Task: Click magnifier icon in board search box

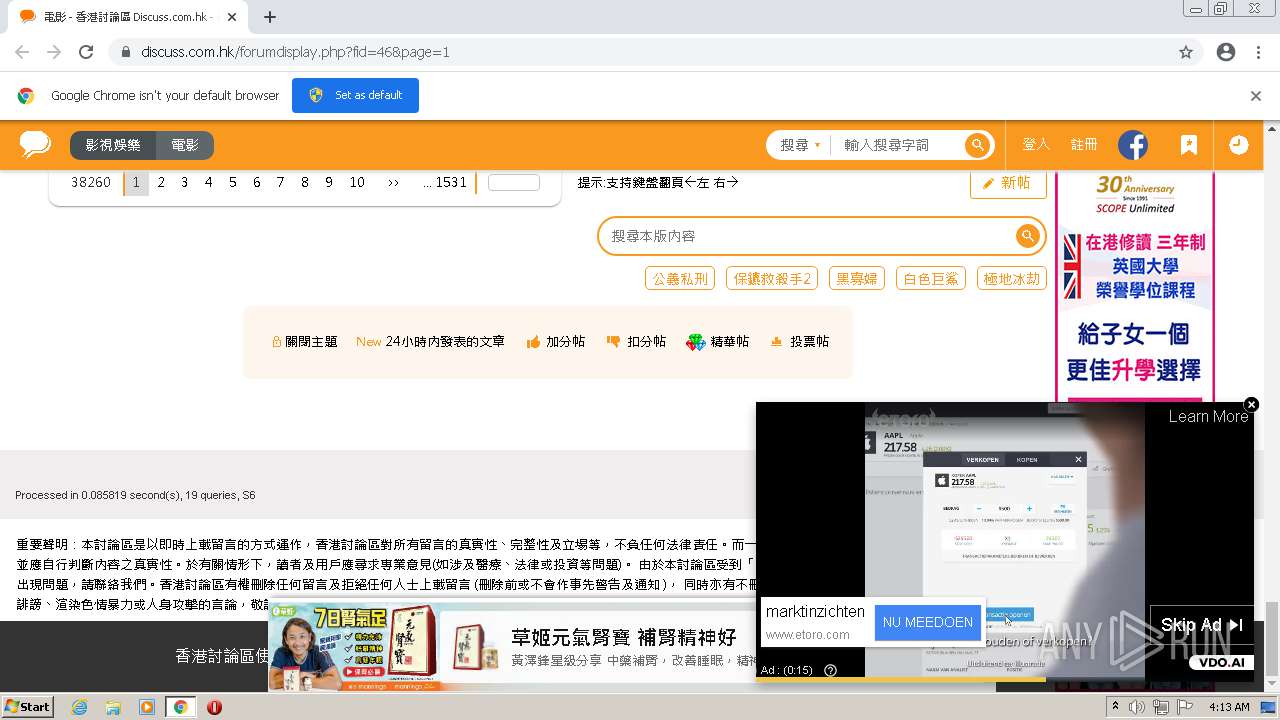Action: point(1027,236)
